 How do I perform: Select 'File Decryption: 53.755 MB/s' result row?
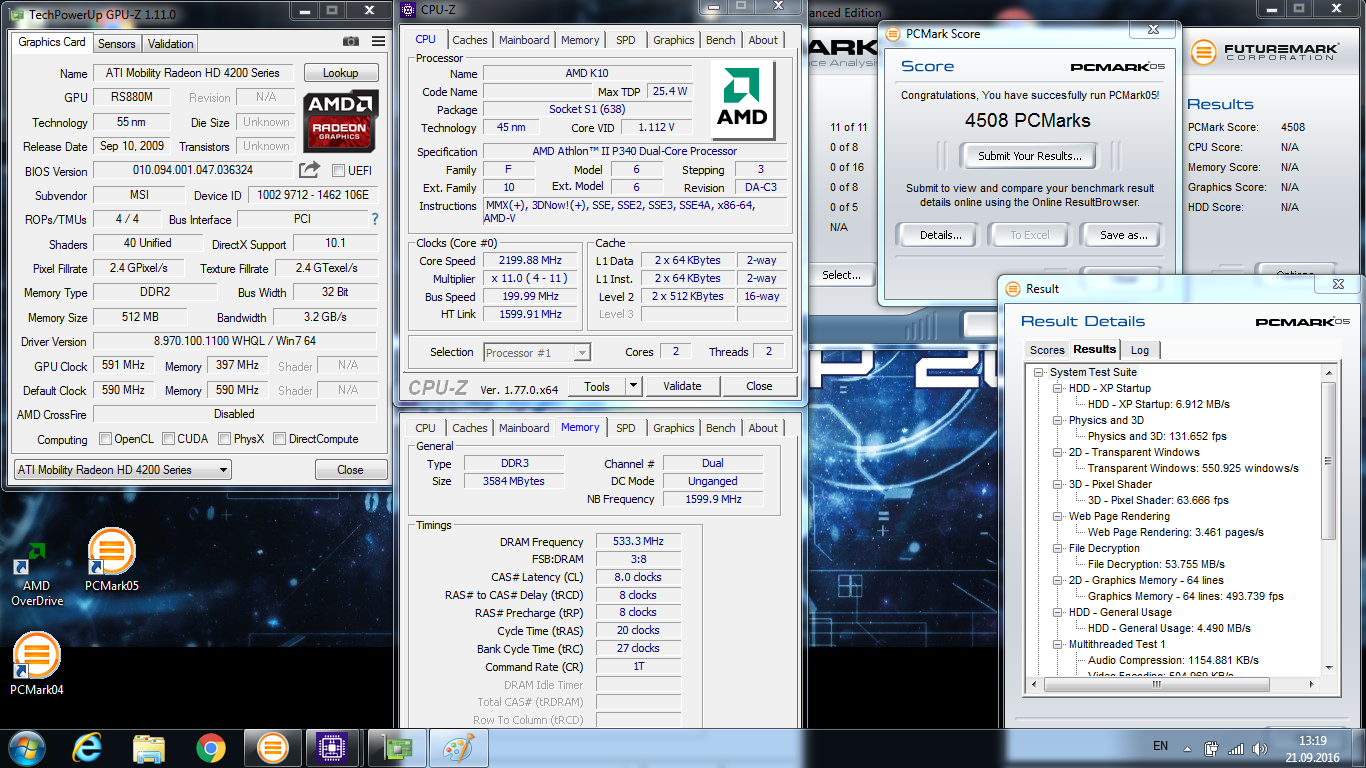point(1156,564)
